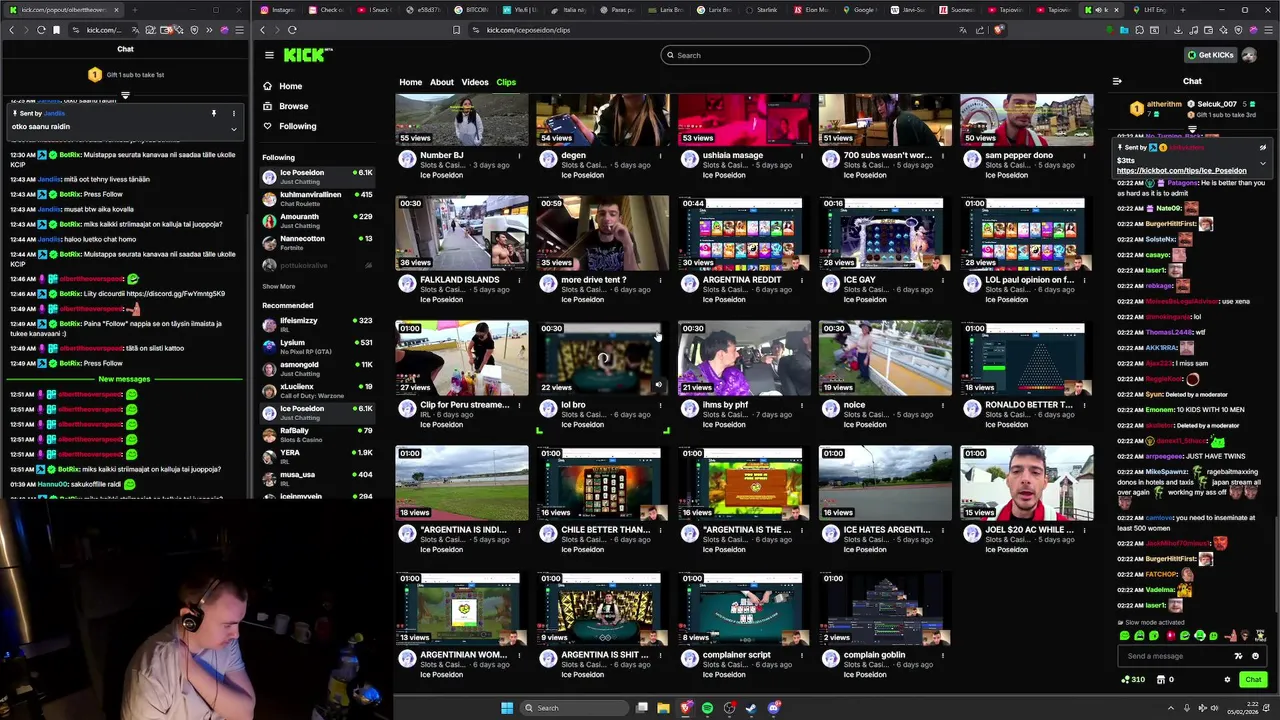Show more followed channels

278,286
